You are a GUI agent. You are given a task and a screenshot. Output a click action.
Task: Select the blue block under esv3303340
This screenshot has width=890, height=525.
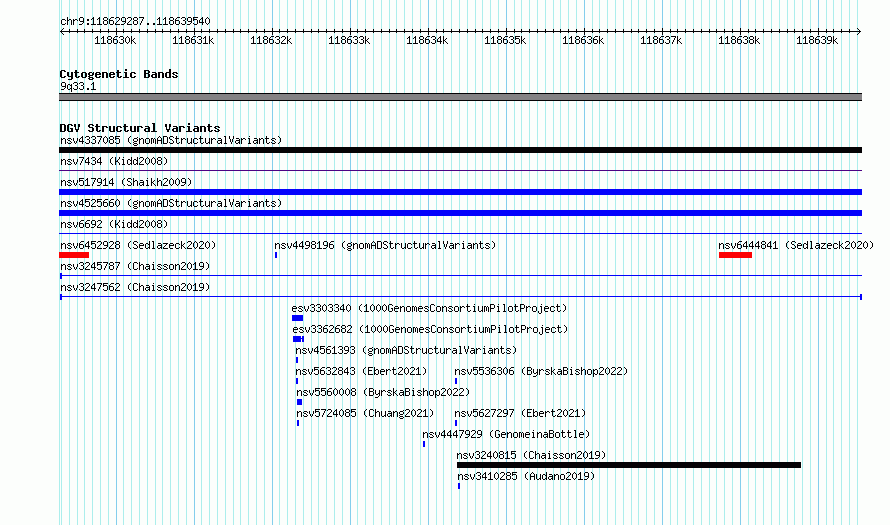pos(297,318)
